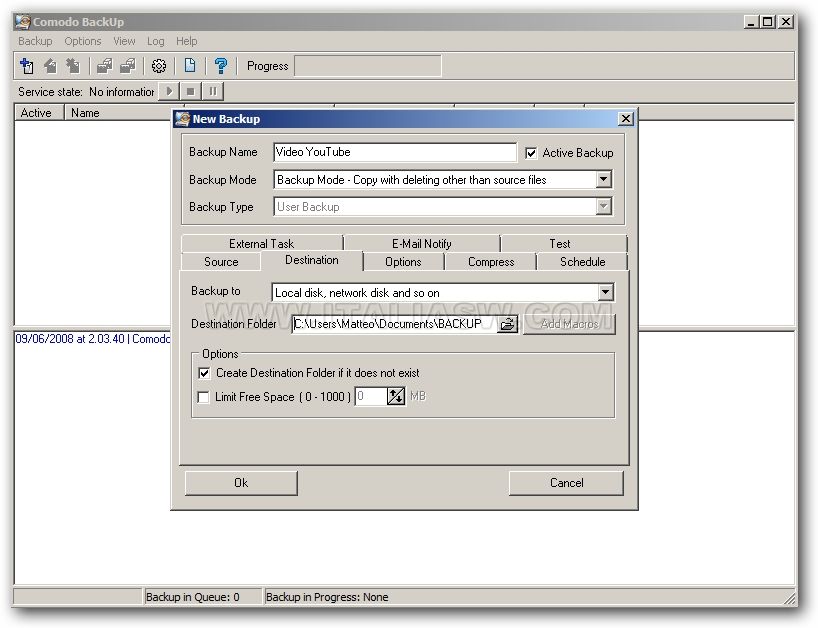Viewport: 818px width, 628px height.
Task: Click the Comodo BackUp title bar icon
Action: (x=23, y=22)
